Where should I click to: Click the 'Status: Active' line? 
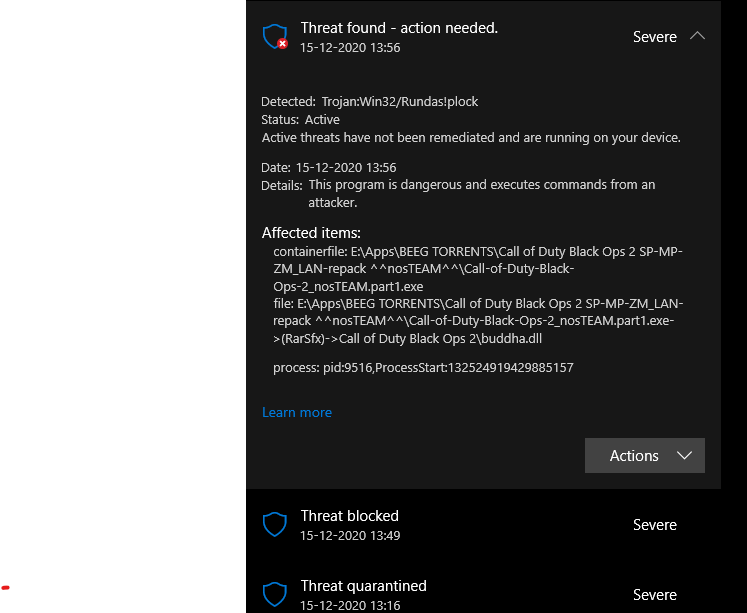tap(301, 120)
